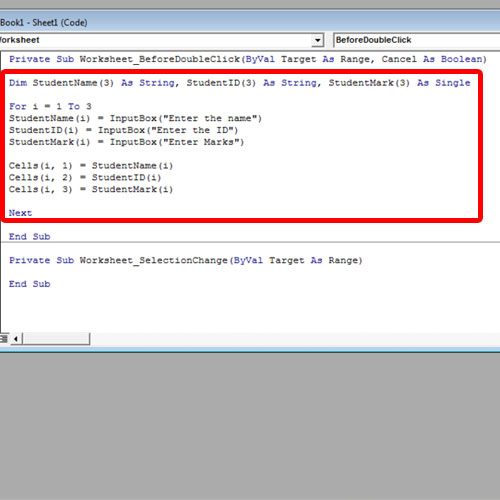Click the "Enter the ID" string
The height and width of the screenshot is (500, 500).
(x=194, y=130)
